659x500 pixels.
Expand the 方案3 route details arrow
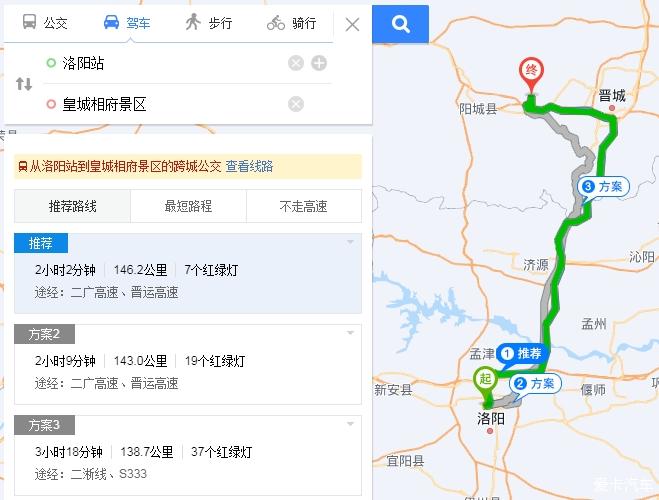point(350,424)
